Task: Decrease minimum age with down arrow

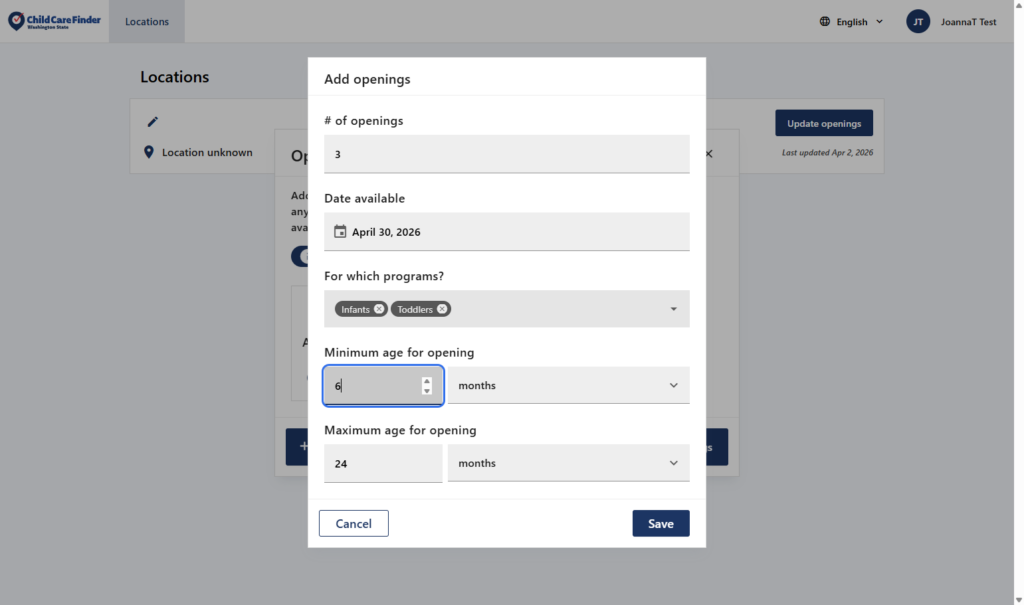Action: [427, 391]
